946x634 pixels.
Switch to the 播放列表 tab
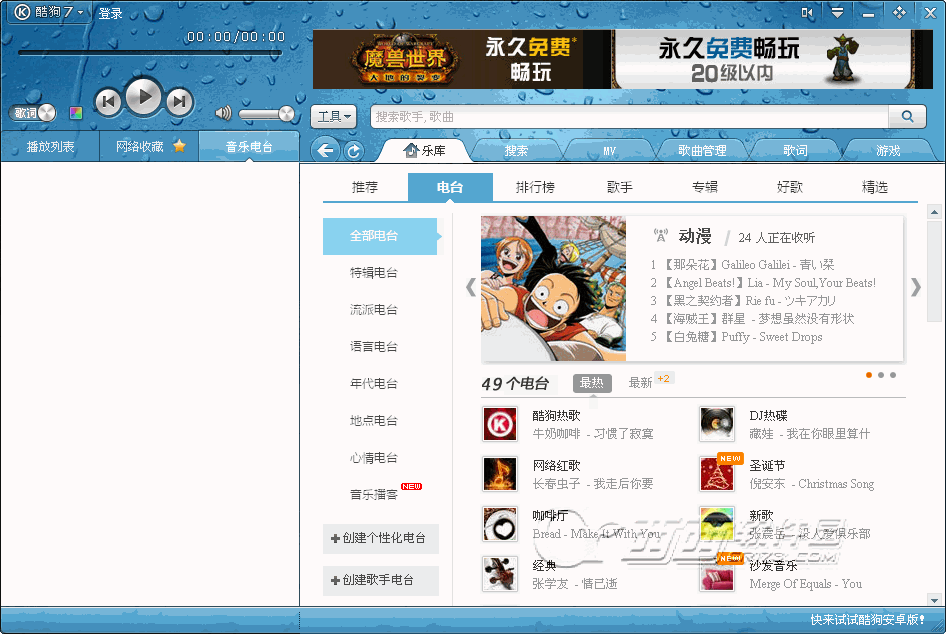point(50,147)
